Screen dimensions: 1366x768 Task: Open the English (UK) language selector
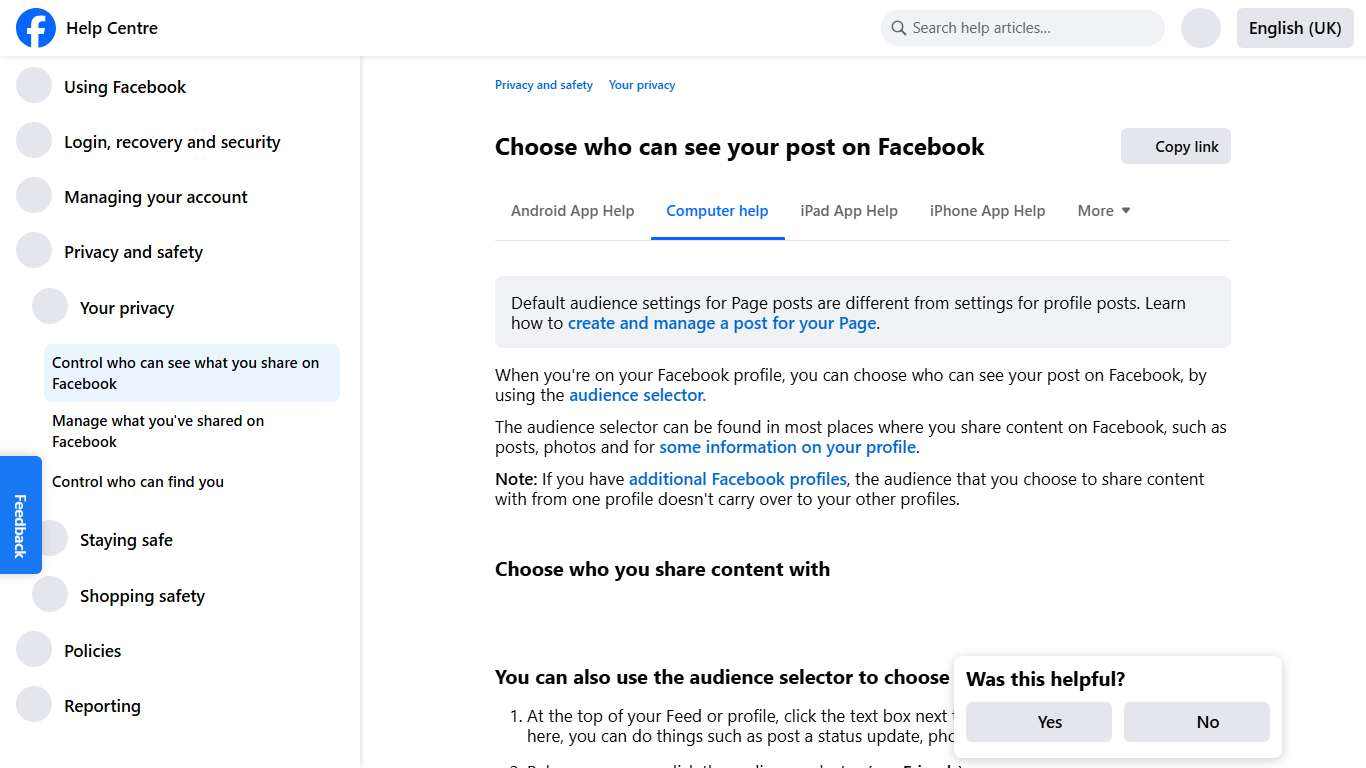tap(1294, 28)
